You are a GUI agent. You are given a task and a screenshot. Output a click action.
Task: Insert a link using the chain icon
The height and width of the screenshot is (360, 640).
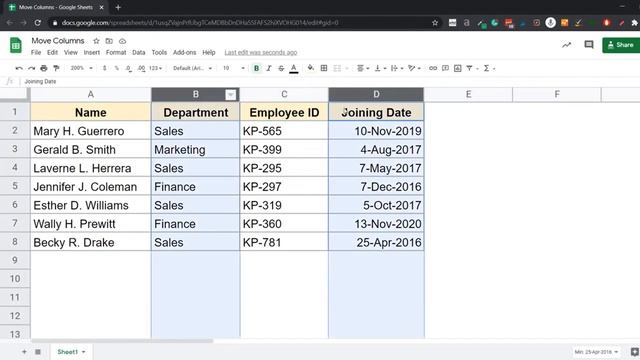[x=433, y=68]
